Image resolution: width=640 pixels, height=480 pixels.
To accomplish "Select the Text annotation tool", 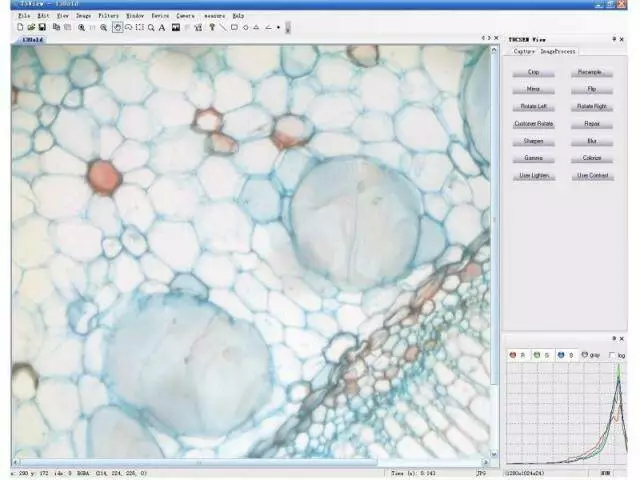I will 162,27.
